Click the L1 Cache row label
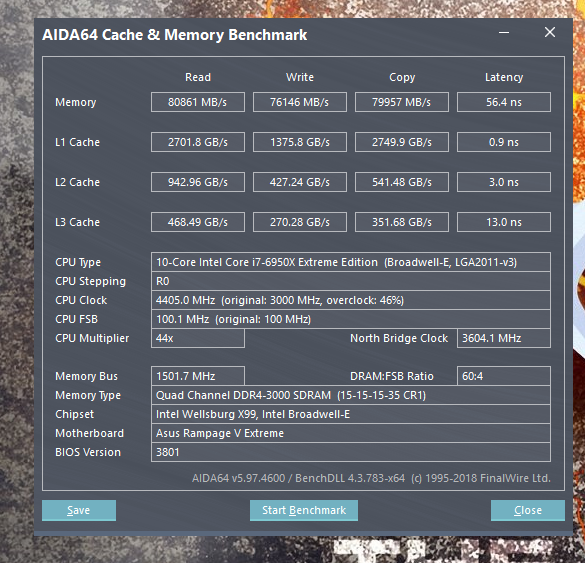This screenshot has width=585, height=563. 77,142
